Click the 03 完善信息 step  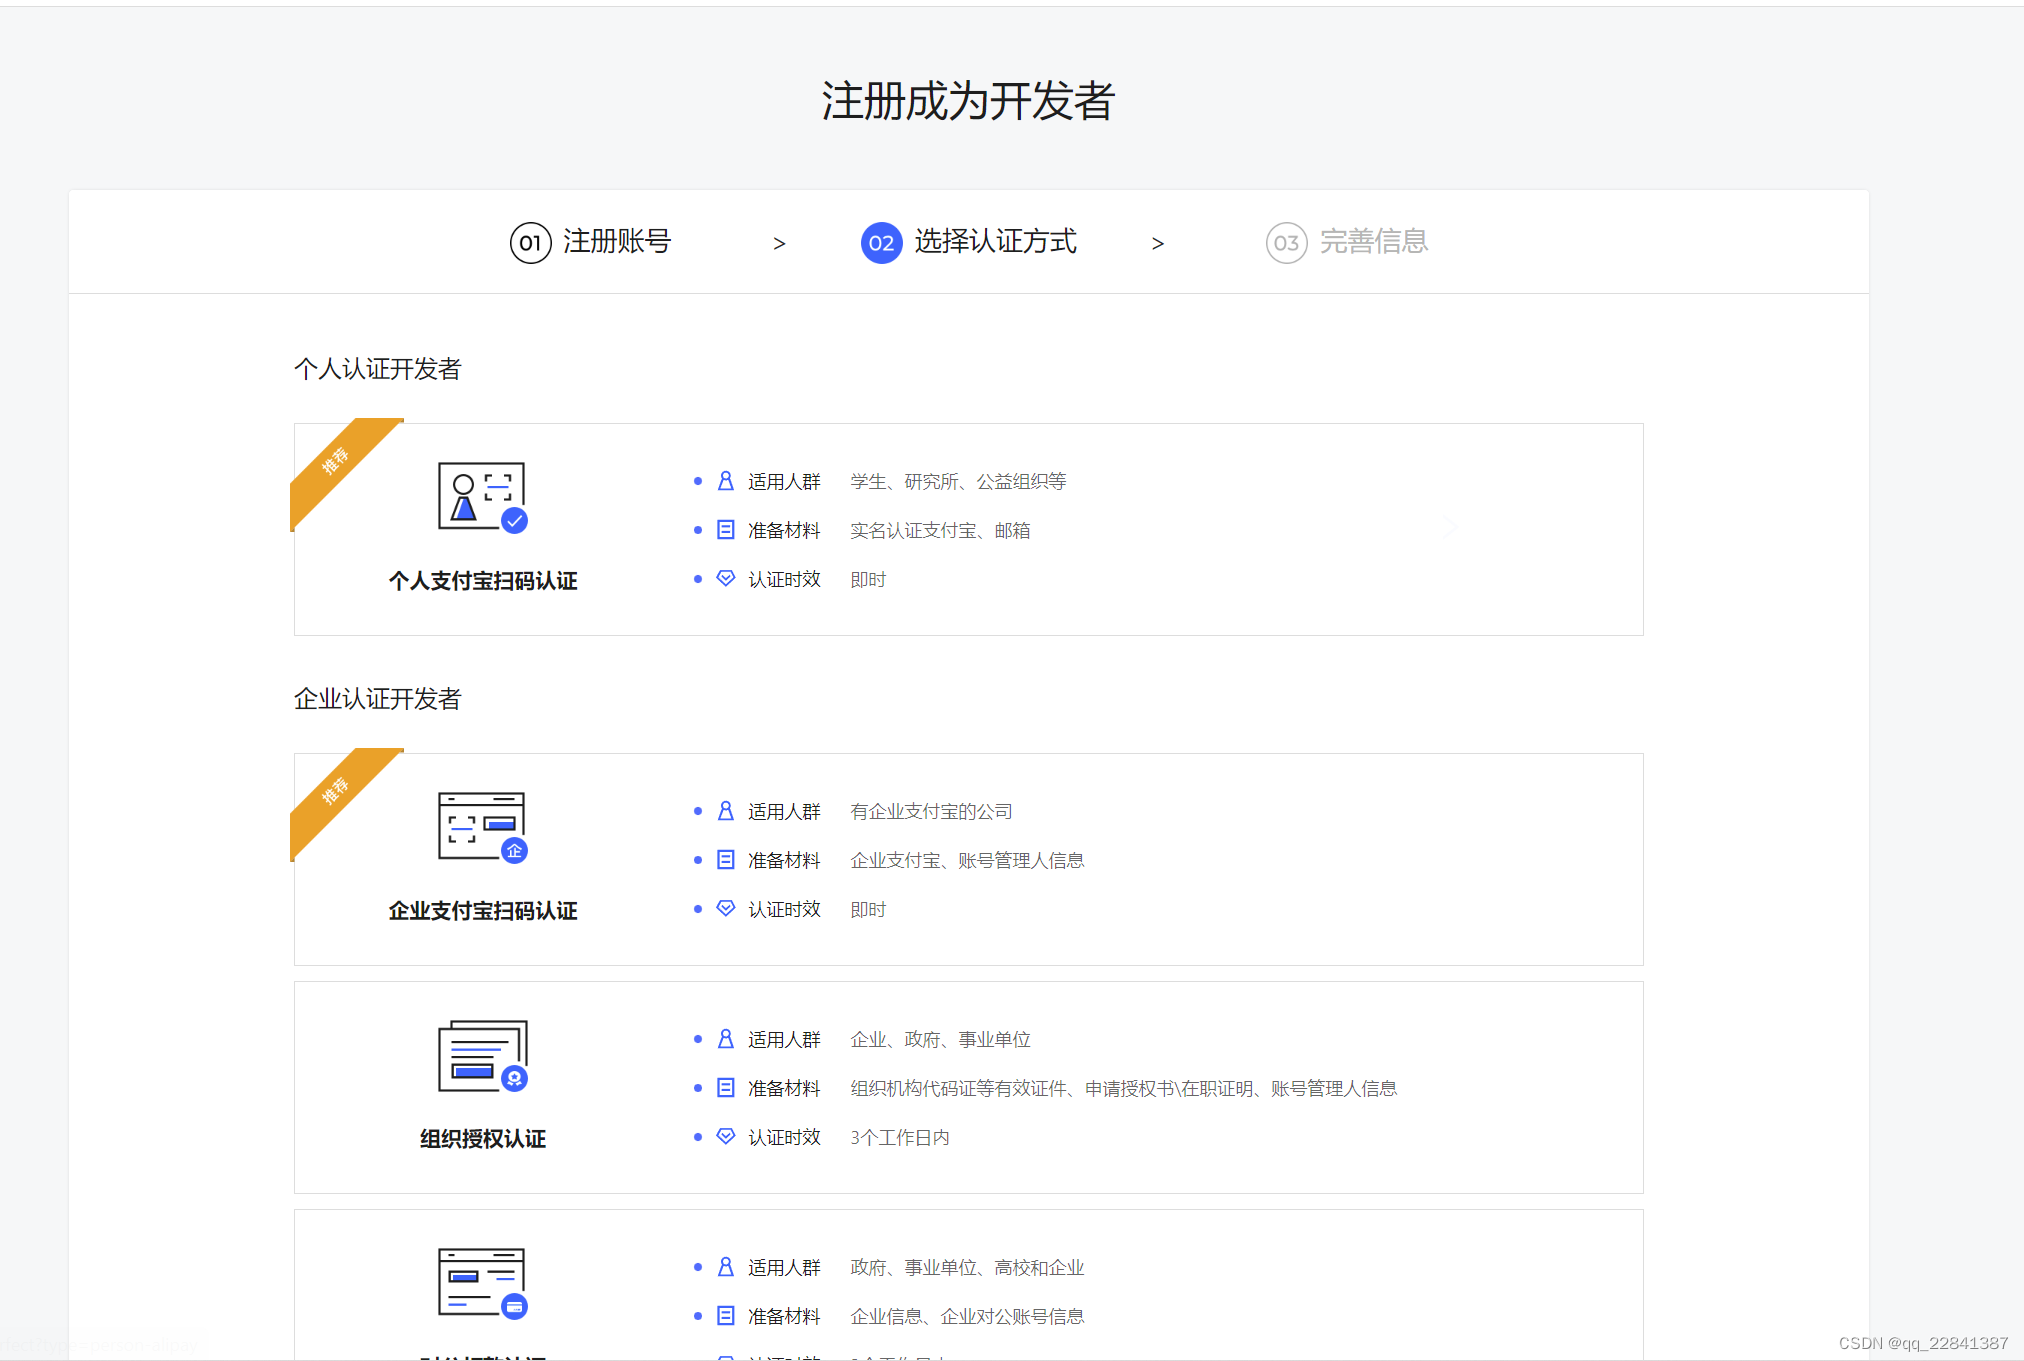click(1346, 242)
